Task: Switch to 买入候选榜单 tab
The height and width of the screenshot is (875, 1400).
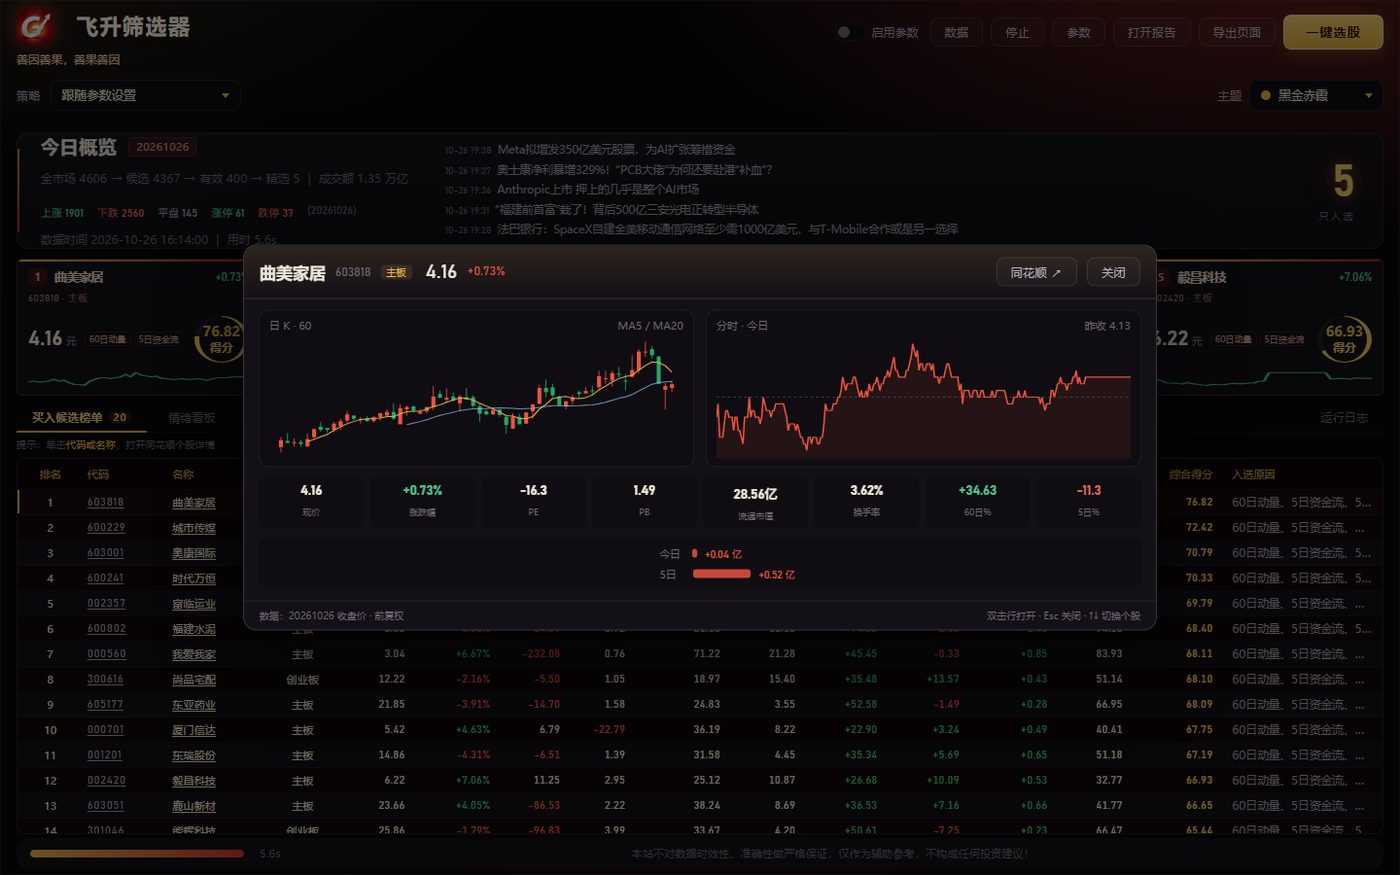Action: [x=79, y=417]
